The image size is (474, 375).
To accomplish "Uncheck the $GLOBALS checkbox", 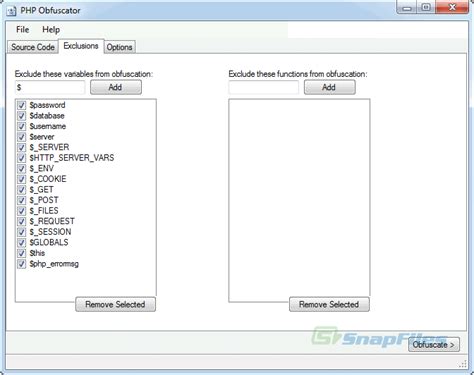I will coord(22,243).
